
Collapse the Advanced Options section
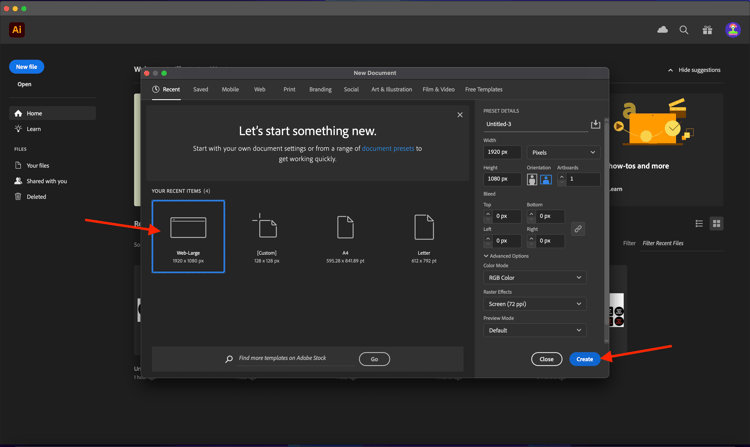coord(507,256)
